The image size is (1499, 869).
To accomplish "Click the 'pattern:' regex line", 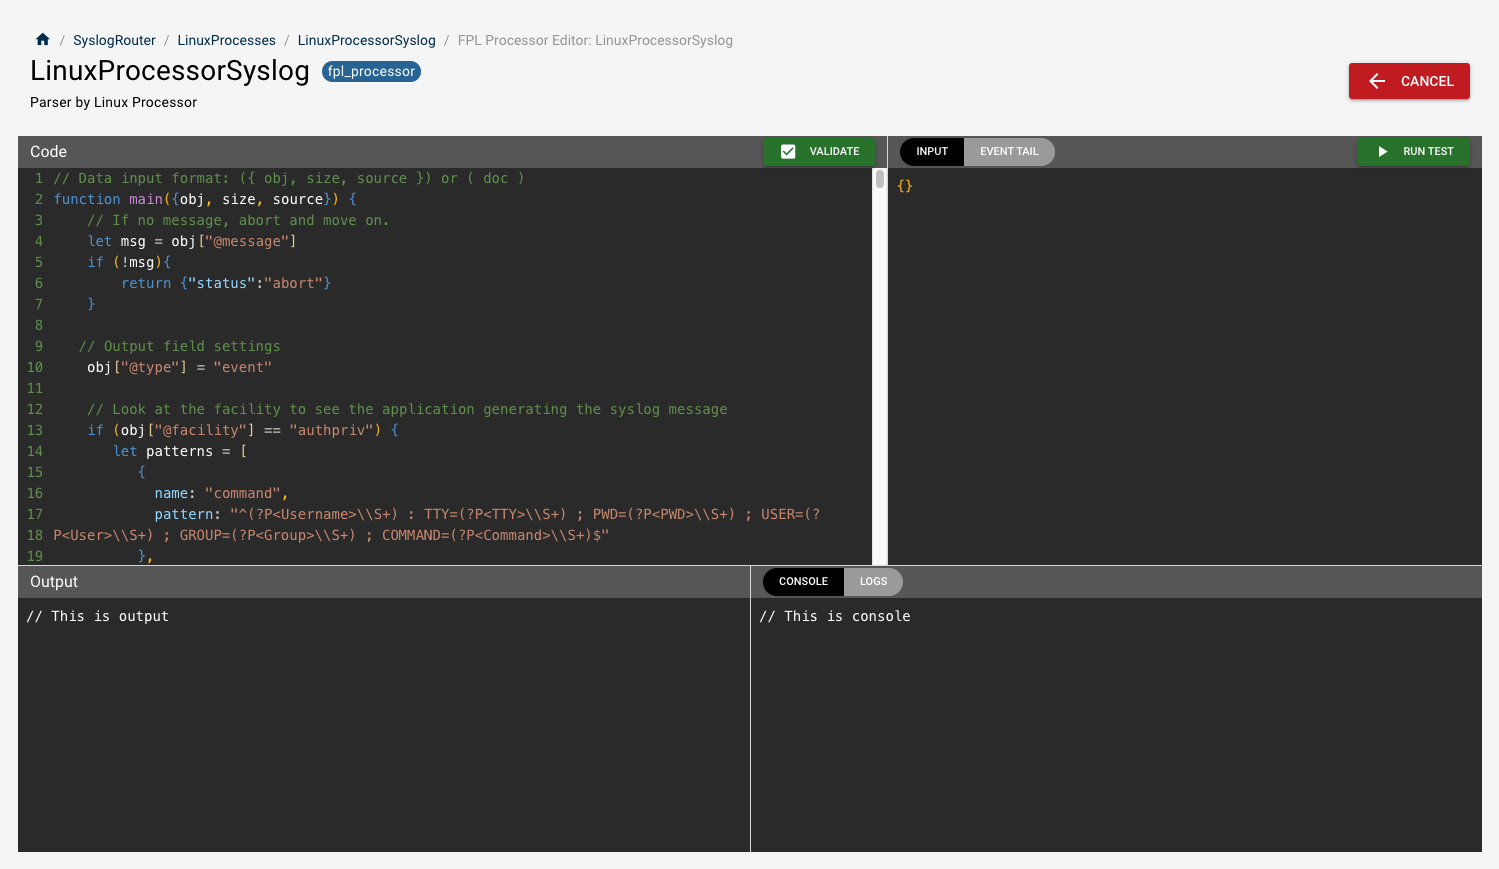I will click(487, 515).
